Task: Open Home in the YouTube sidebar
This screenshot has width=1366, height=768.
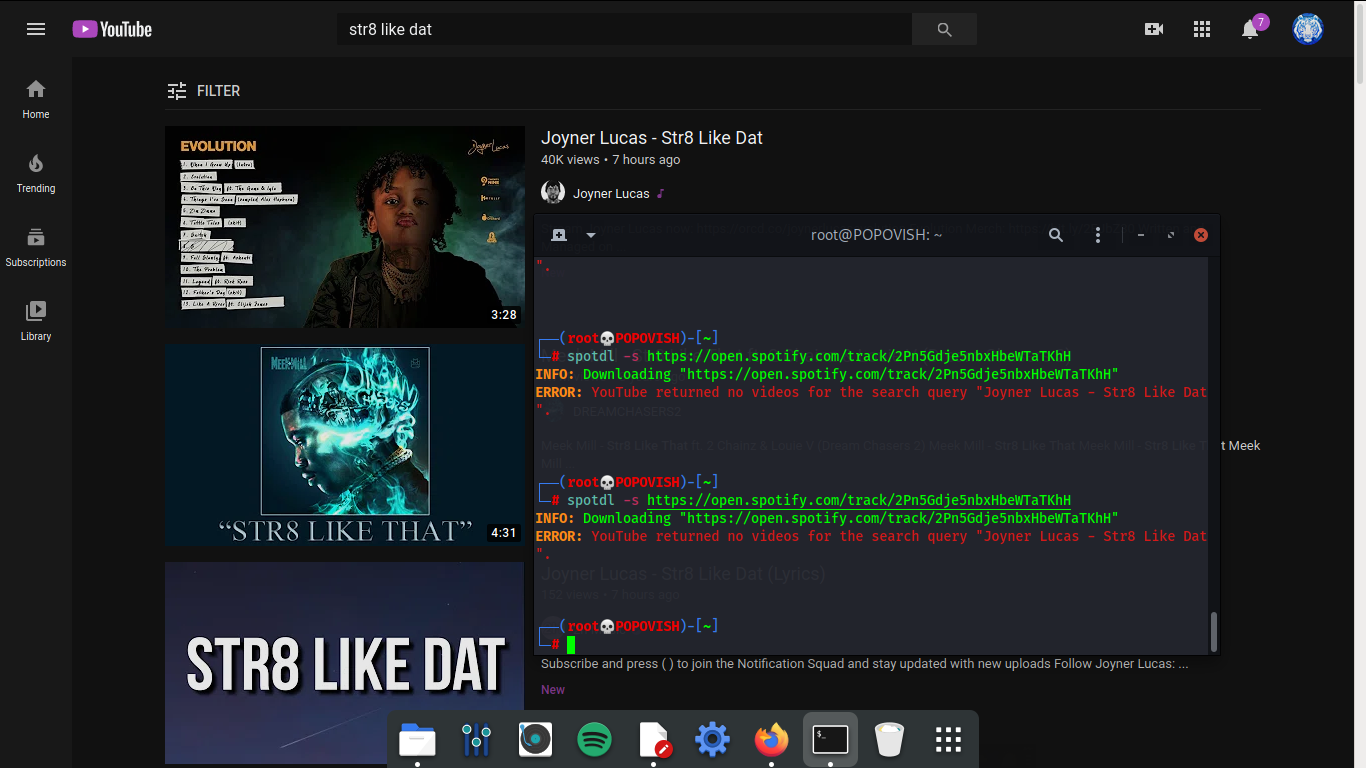Action: click(x=36, y=100)
